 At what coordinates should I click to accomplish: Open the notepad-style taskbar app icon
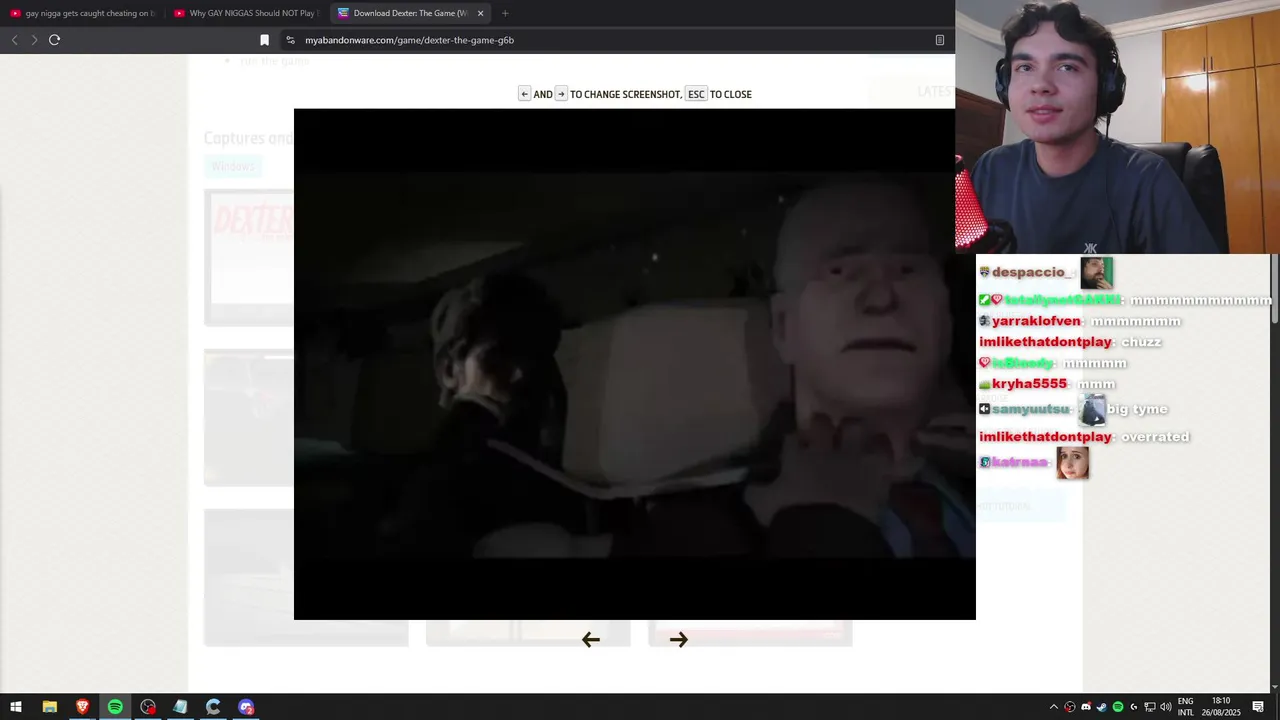pos(180,707)
